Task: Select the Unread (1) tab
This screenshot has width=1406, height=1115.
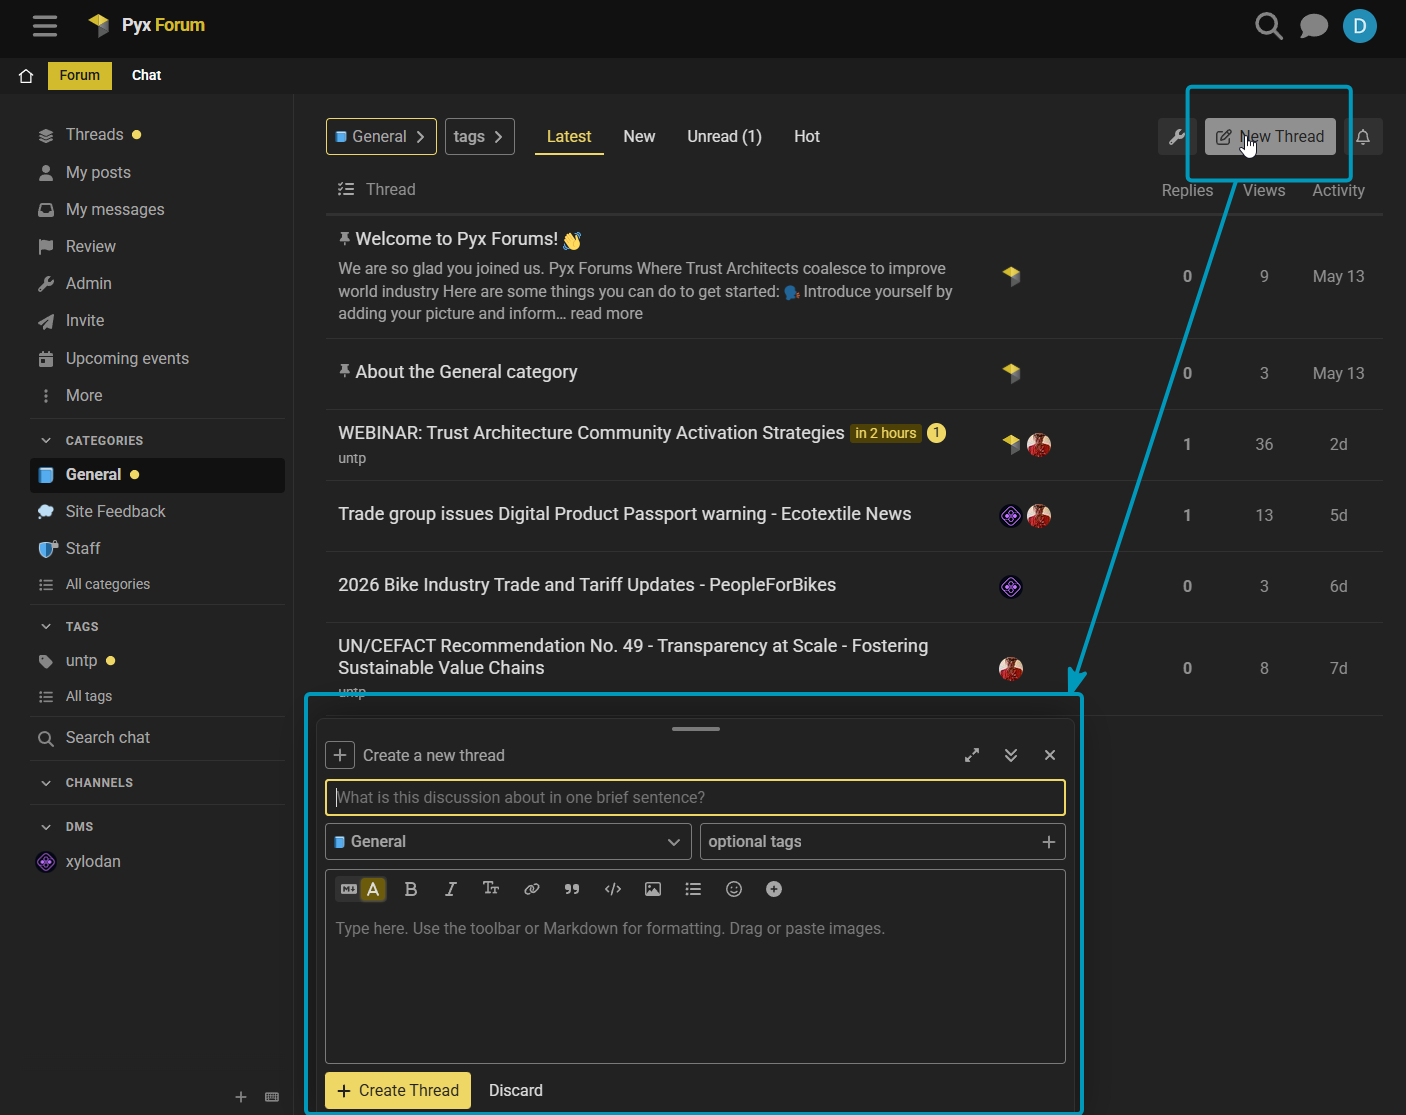Action: click(724, 137)
